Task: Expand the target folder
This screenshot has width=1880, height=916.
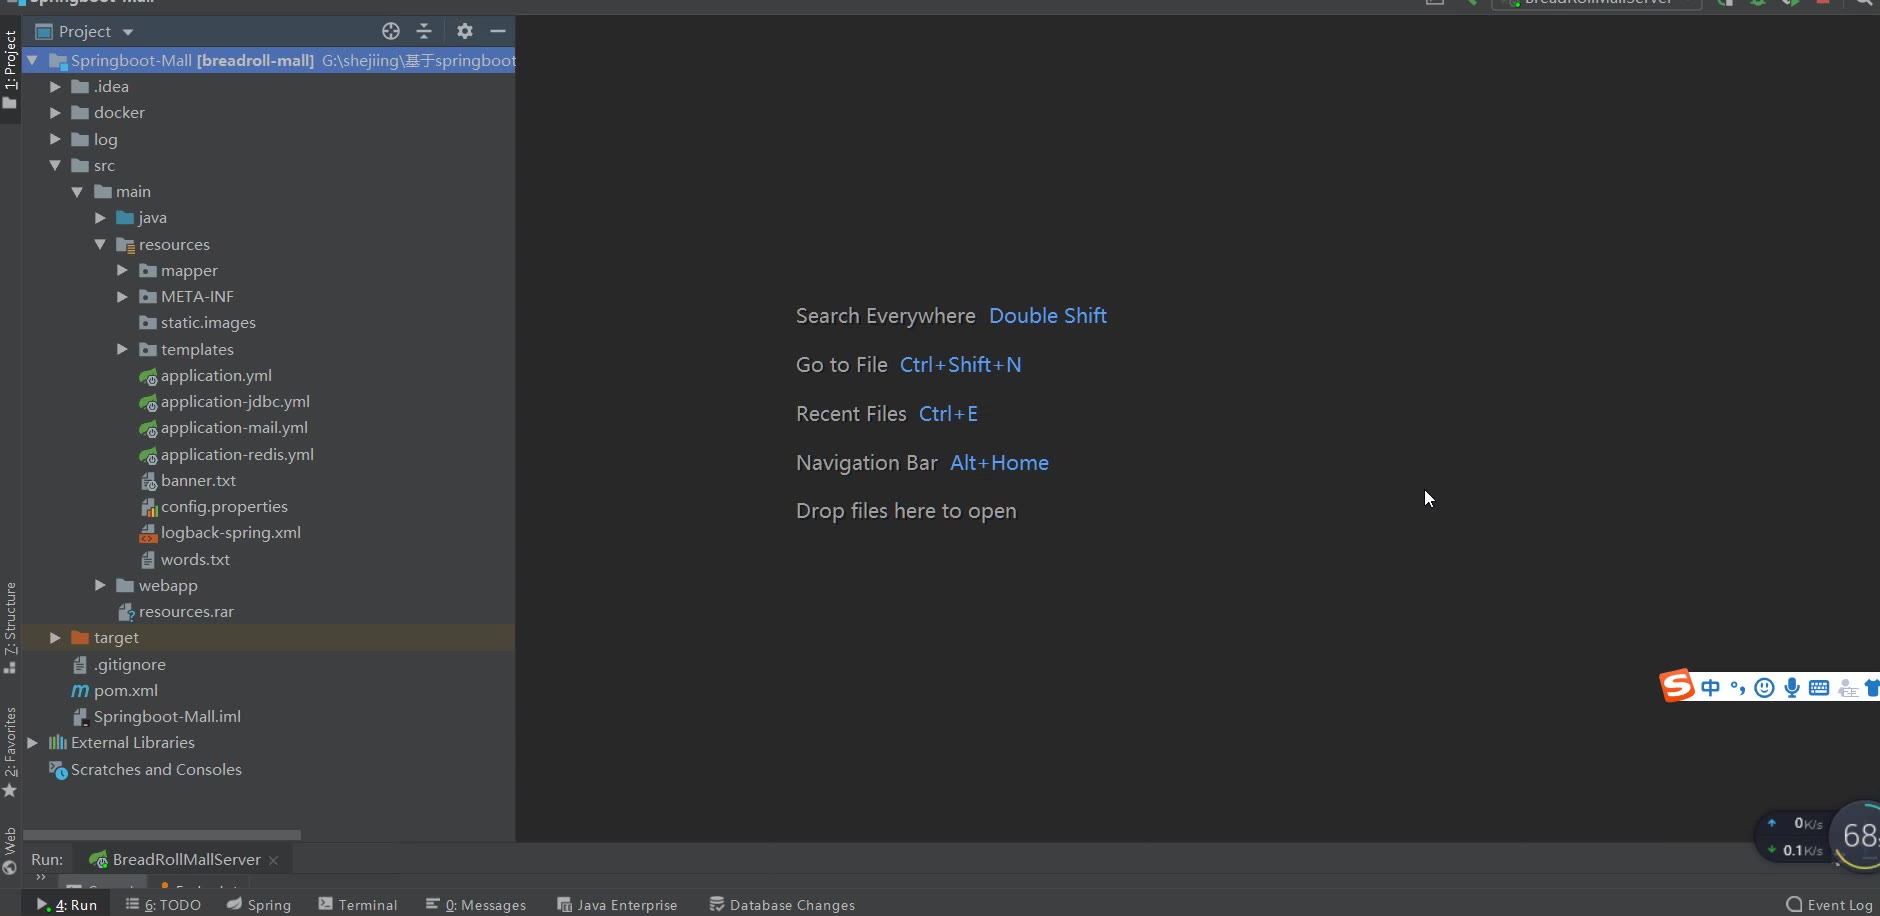Action: [56, 637]
